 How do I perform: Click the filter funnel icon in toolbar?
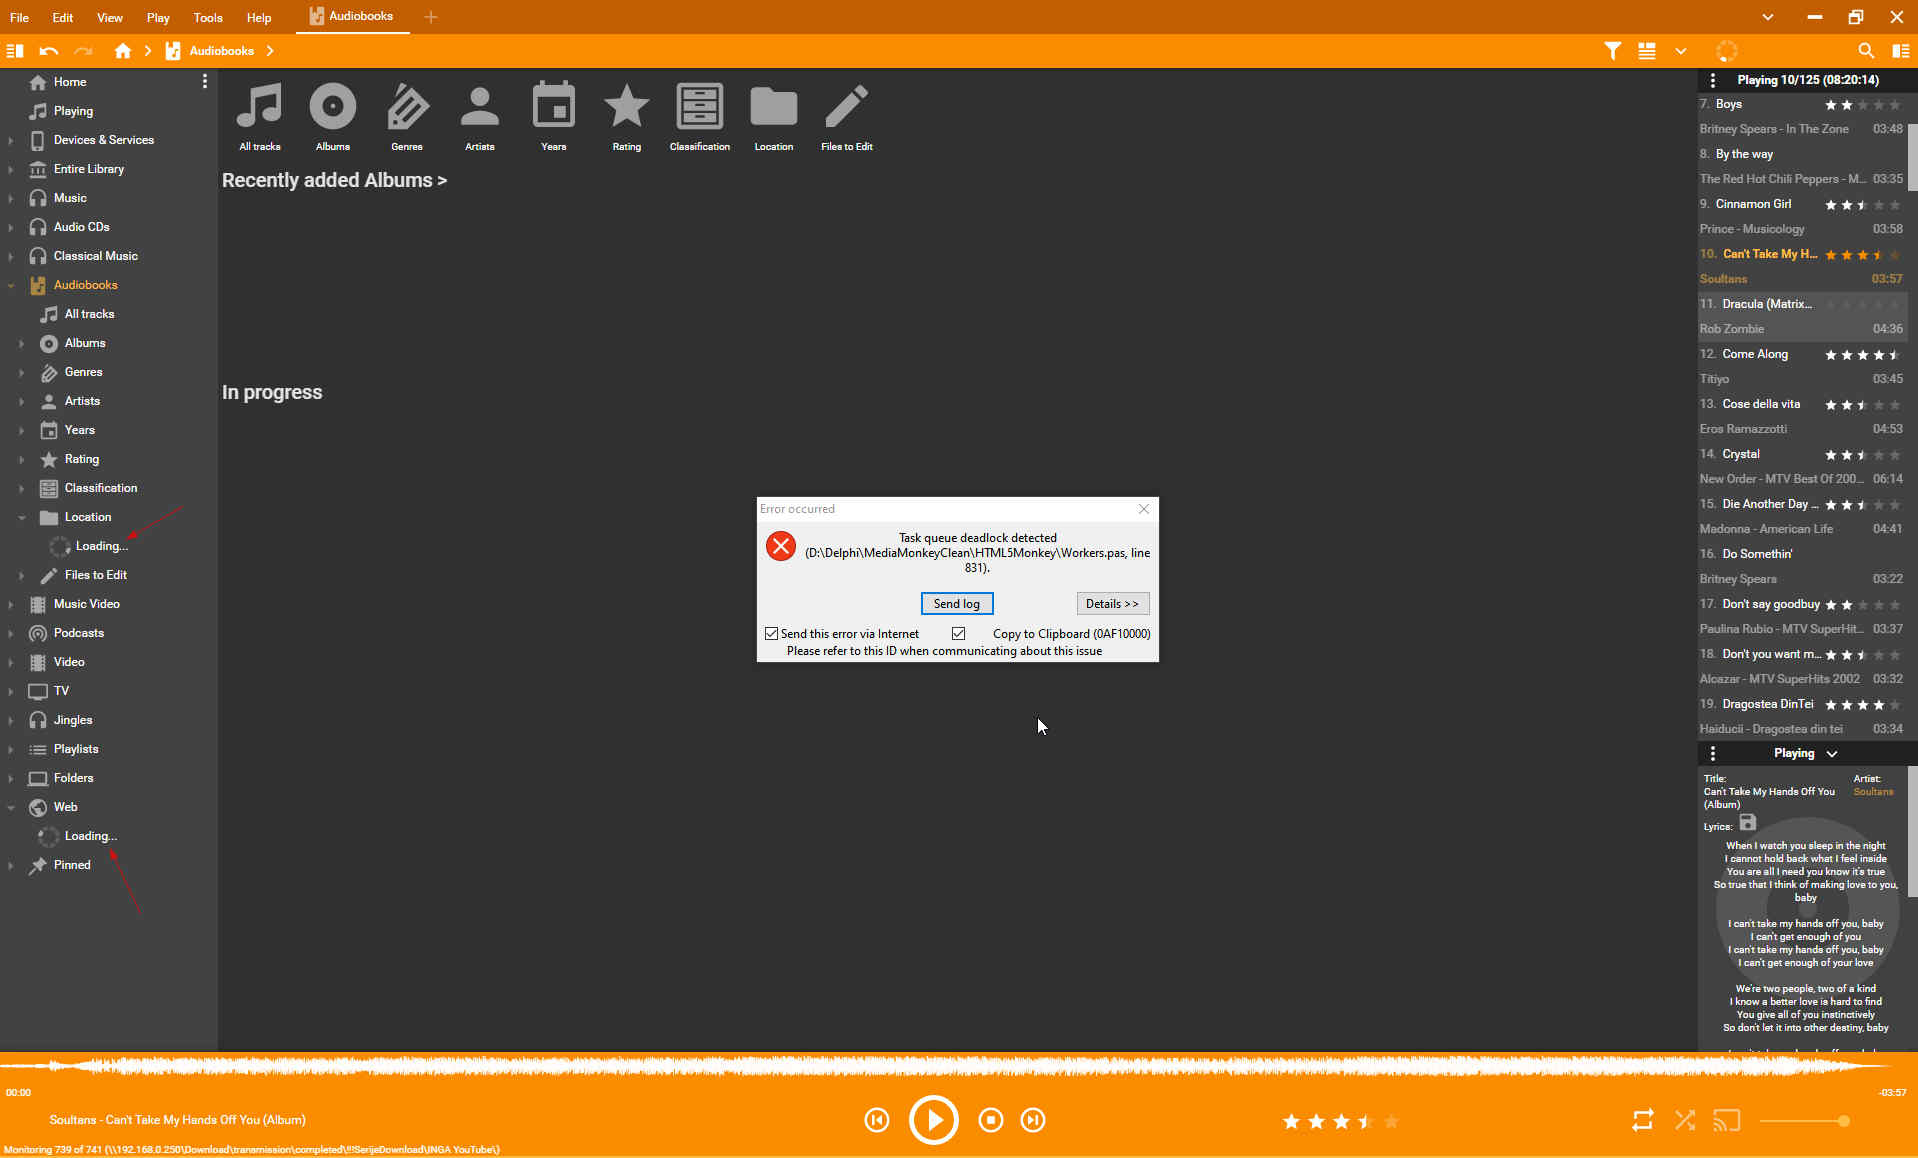[1612, 51]
